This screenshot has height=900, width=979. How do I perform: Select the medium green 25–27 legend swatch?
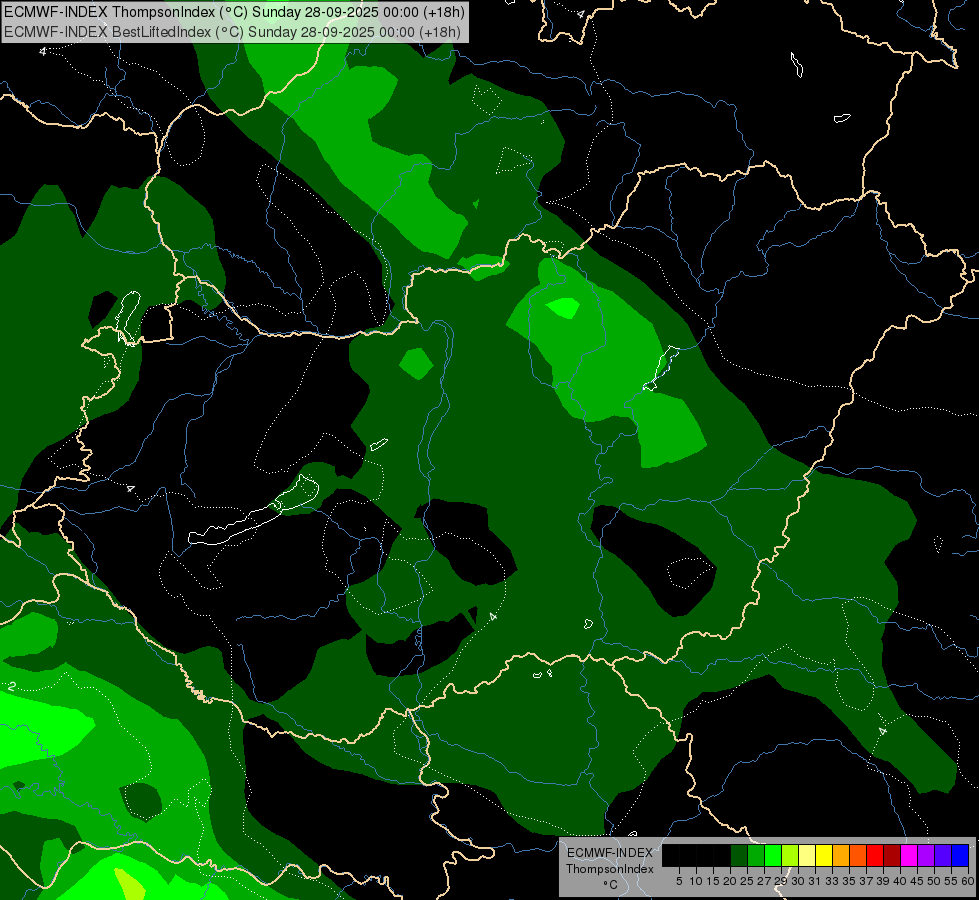(756, 855)
